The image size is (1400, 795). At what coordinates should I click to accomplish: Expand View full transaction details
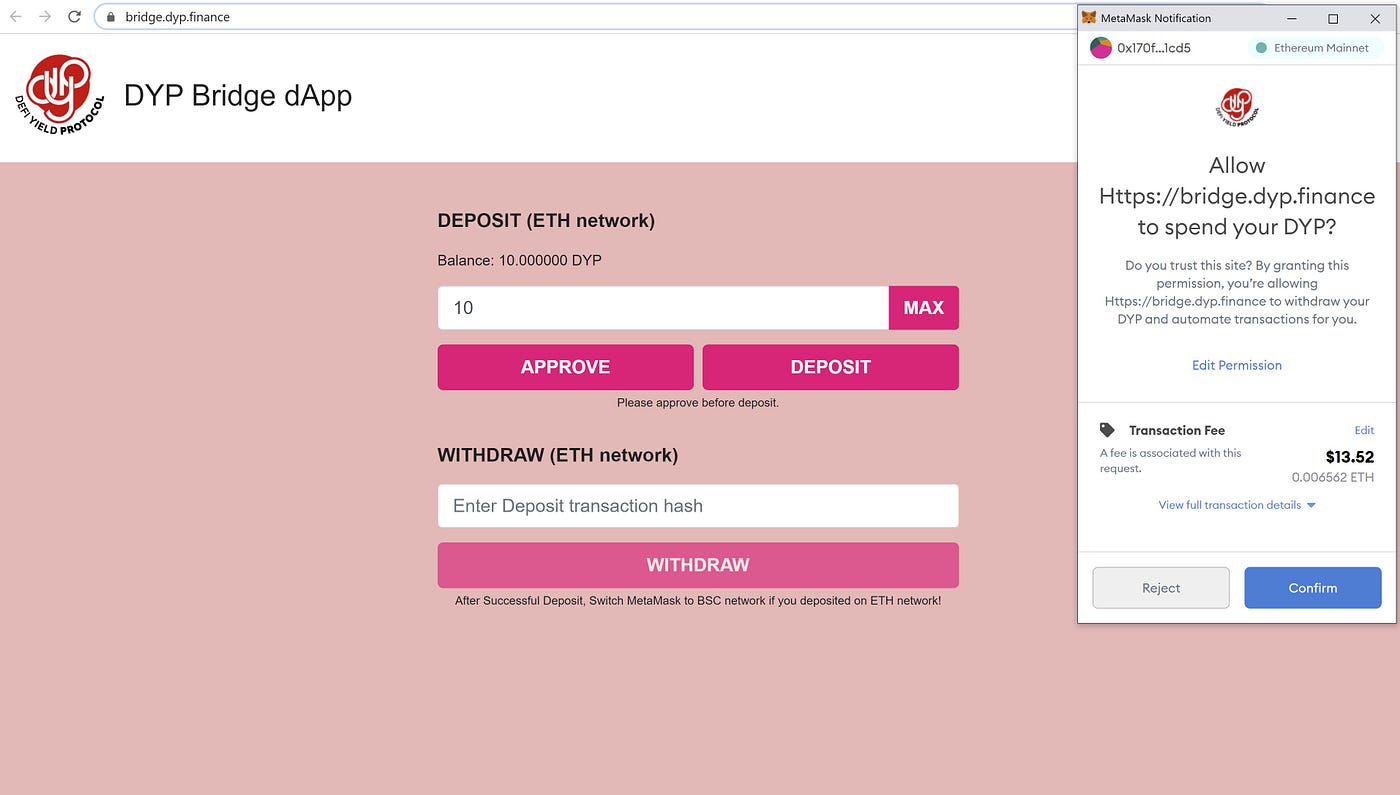[1237, 505]
